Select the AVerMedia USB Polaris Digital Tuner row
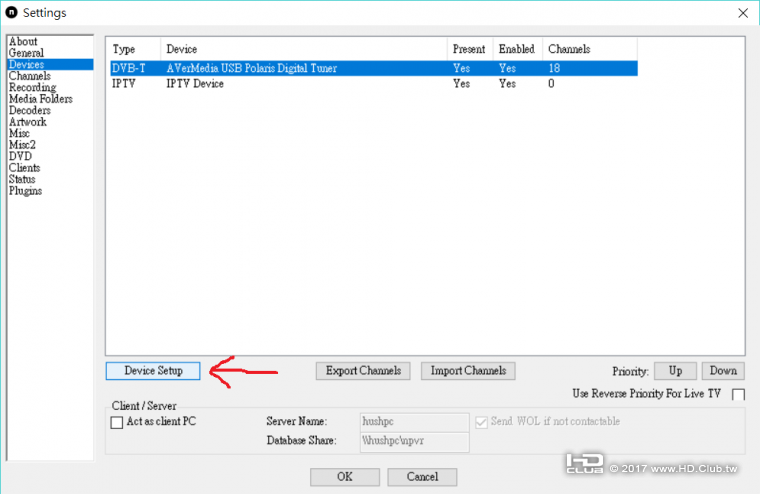760x494 pixels. tap(374, 68)
